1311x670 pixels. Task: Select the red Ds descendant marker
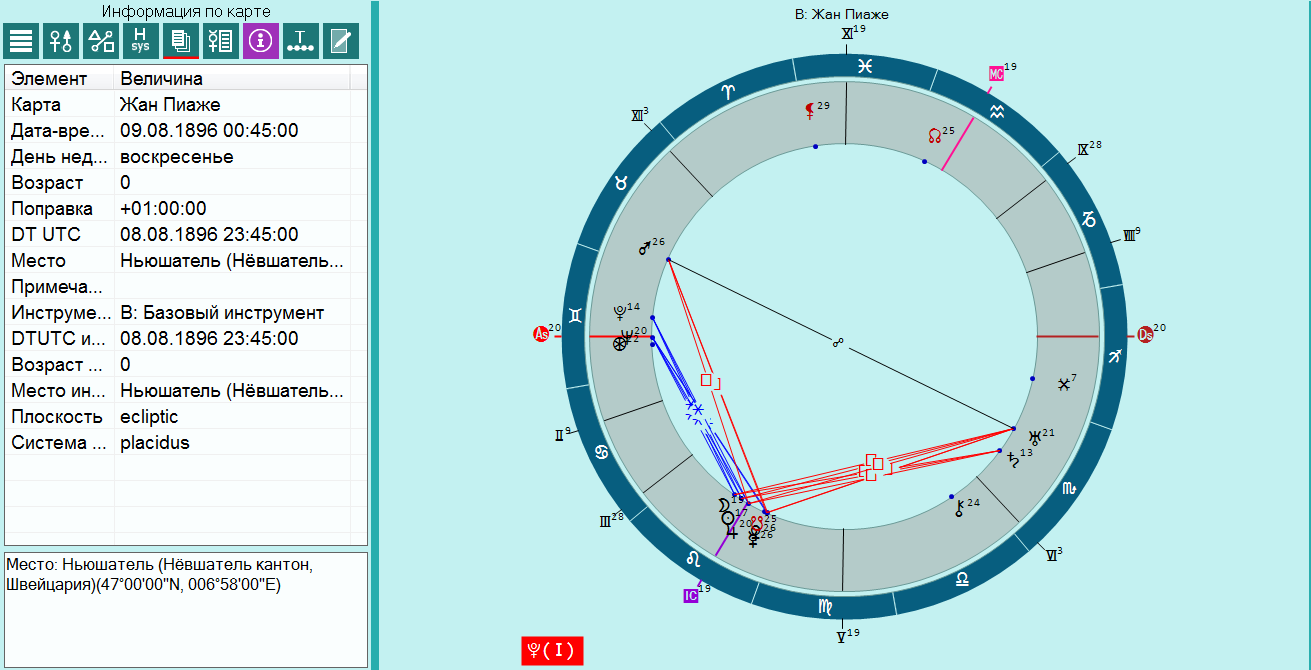pos(1146,336)
